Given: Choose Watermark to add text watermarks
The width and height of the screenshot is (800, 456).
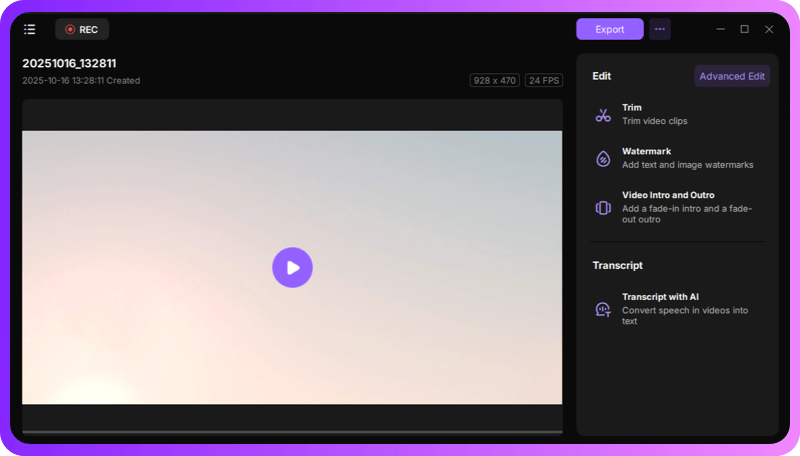Looking at the screenshot, I should pyautogui.click(x=679, y=158).
